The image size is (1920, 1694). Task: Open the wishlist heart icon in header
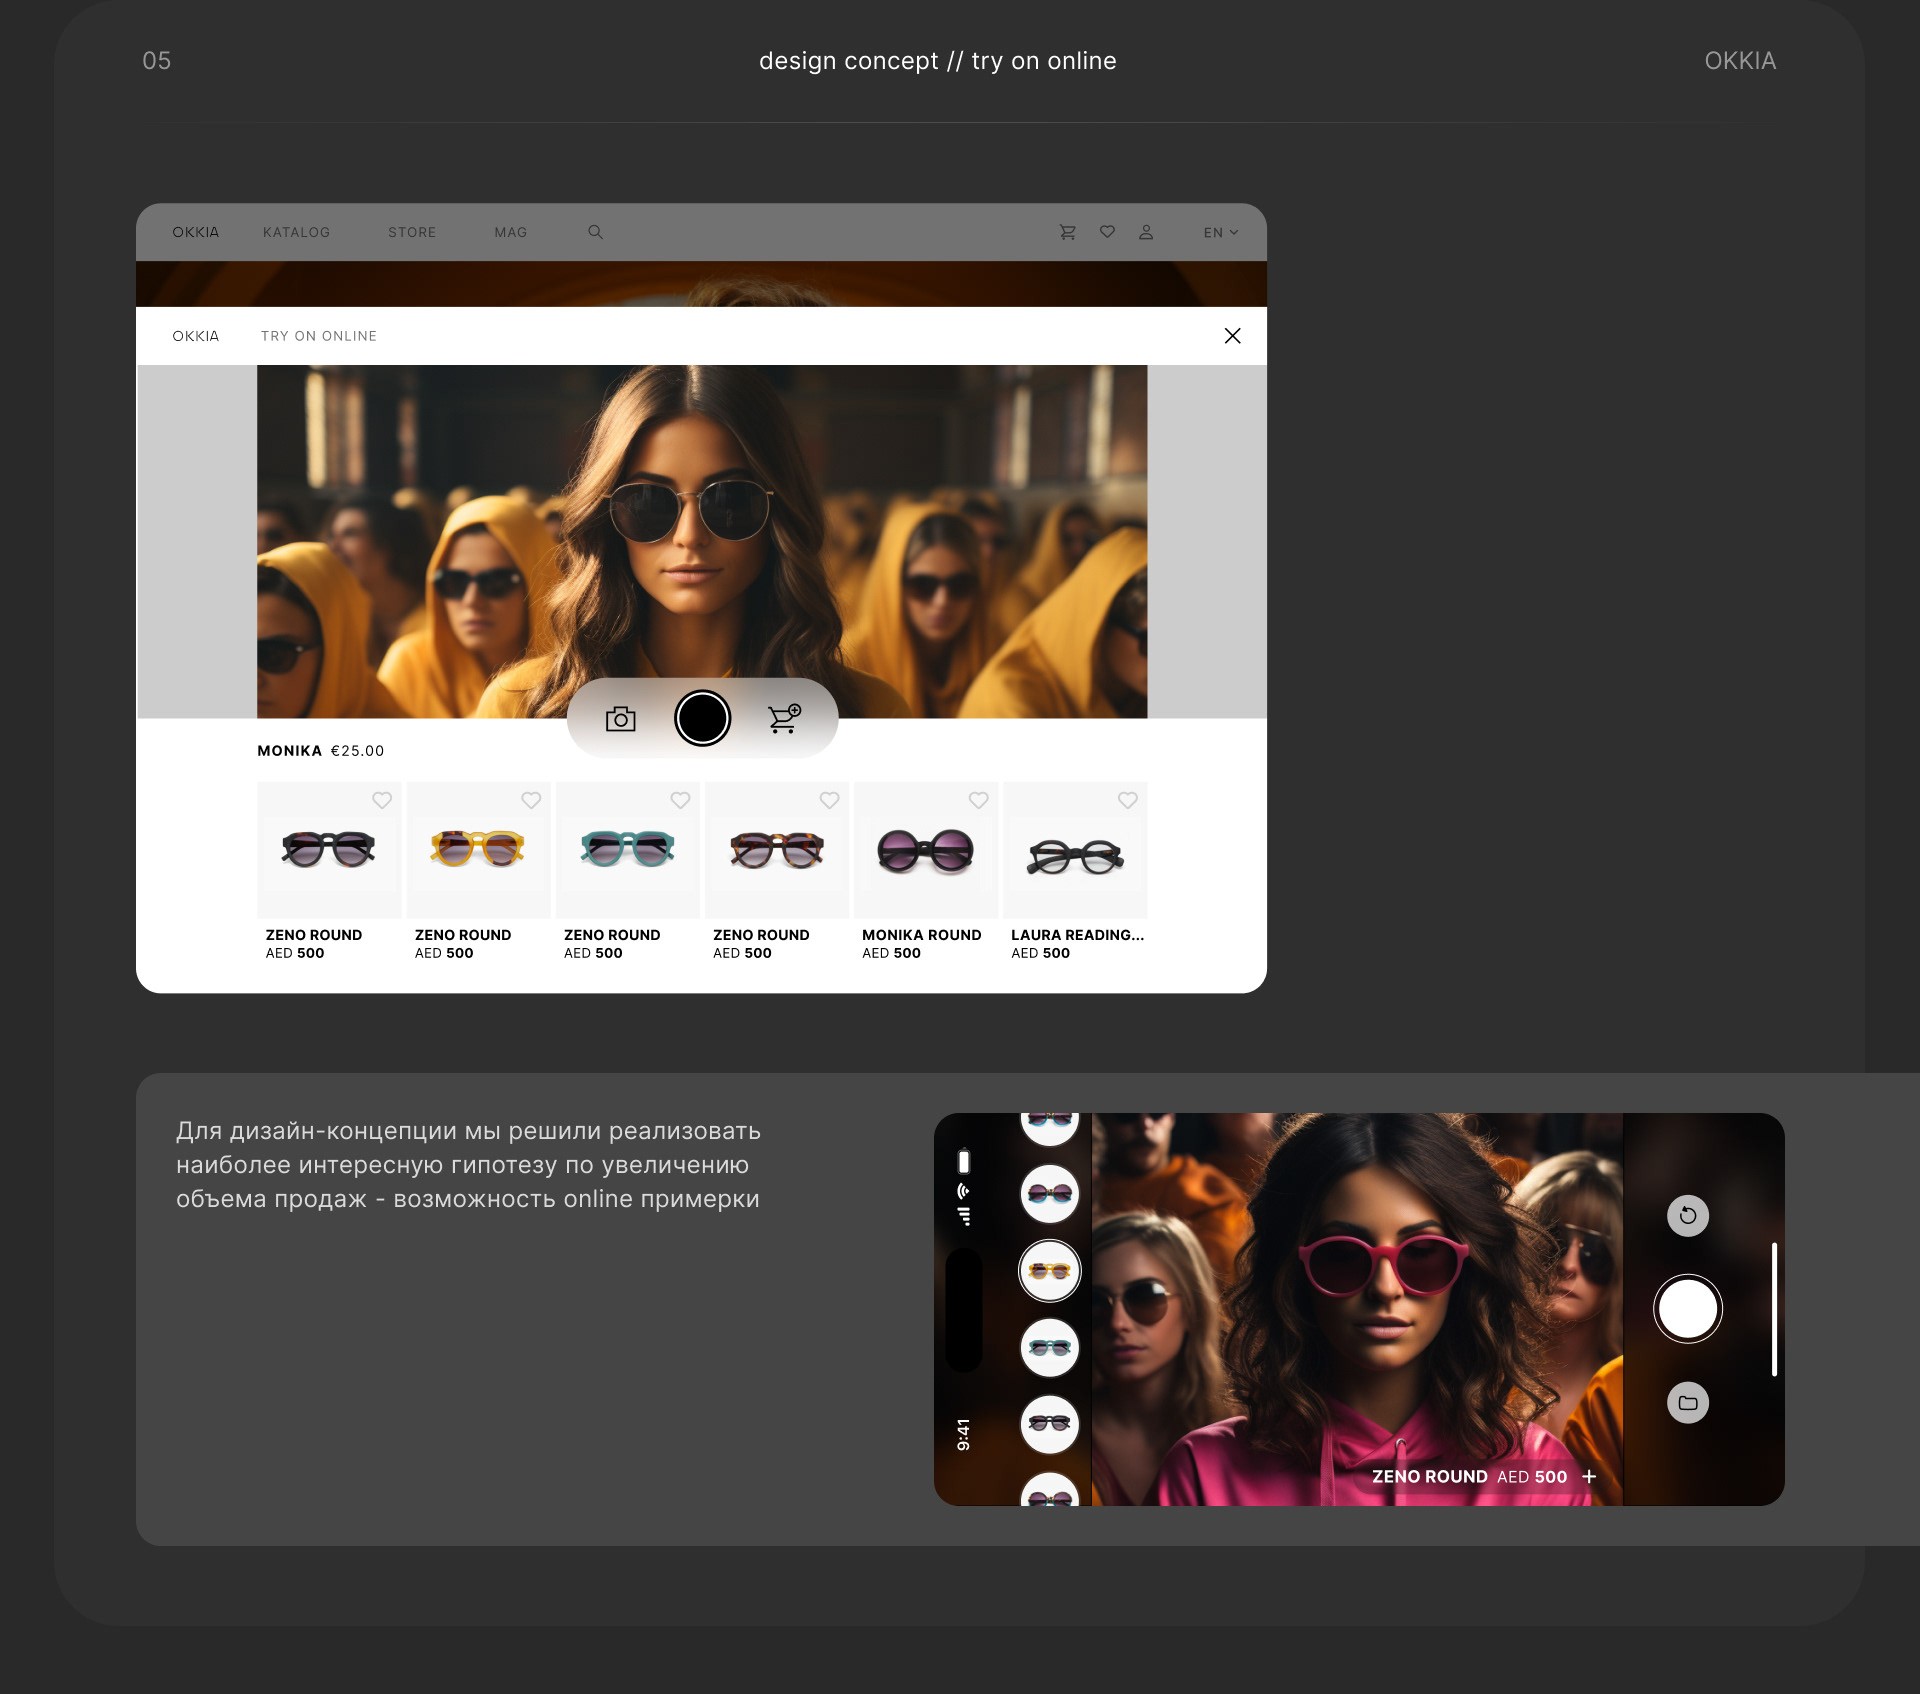point(1107,232)
